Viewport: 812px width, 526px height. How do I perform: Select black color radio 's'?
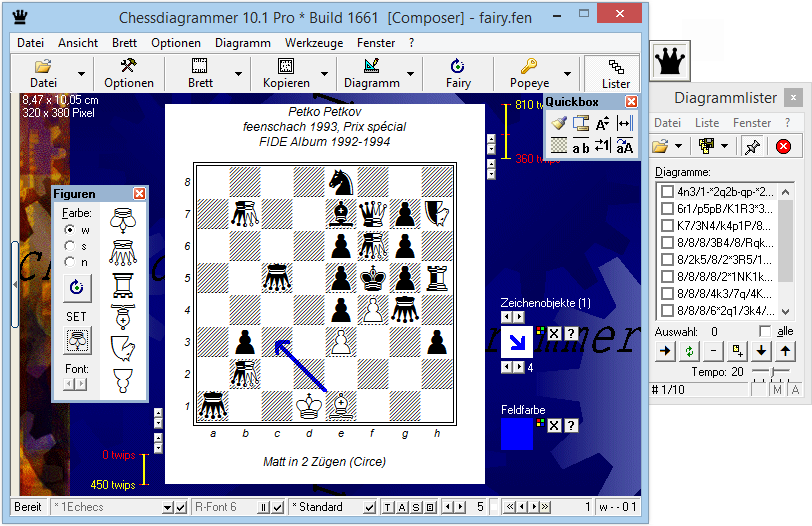click(x=69, y=246)
